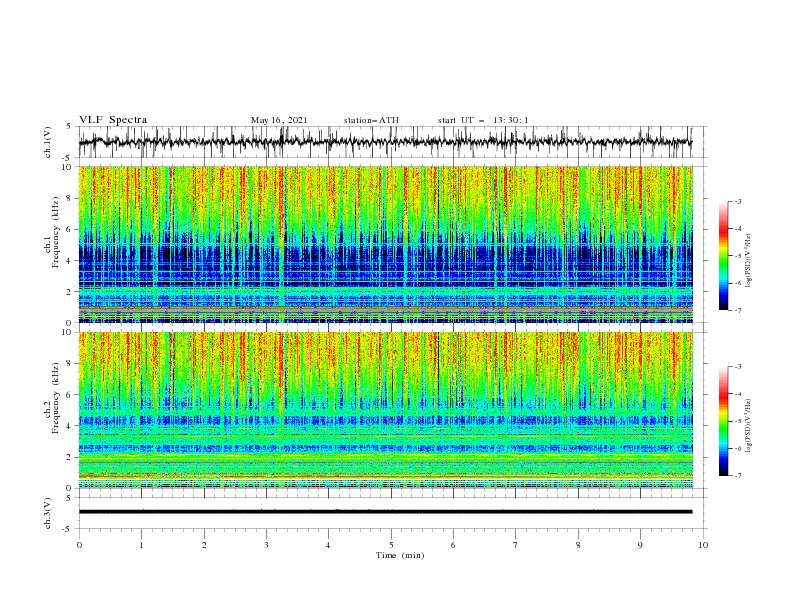Viewport: 792px width, 612px height.
Task: Click the "5" tick on the Time axis
Action: pos(391,545)
